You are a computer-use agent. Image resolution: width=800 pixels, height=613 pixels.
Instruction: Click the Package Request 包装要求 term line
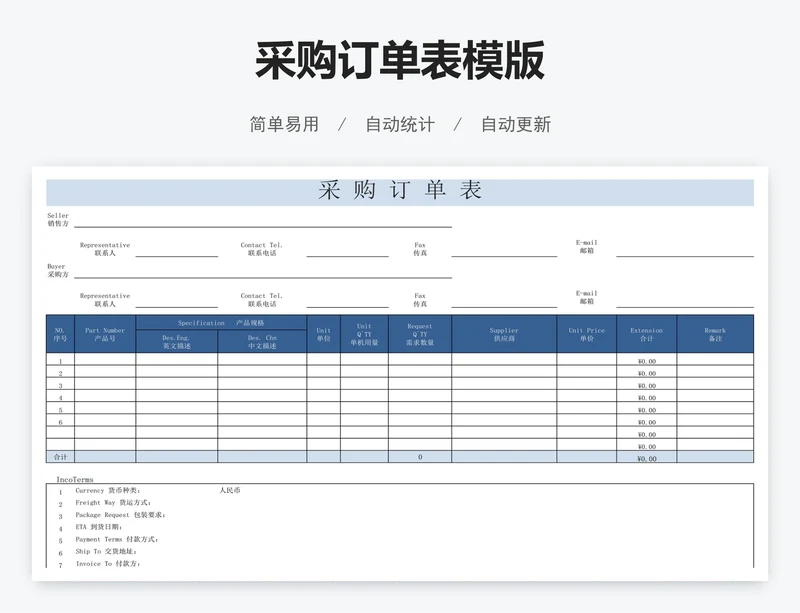pyautogui.click(x=120, y=515)
